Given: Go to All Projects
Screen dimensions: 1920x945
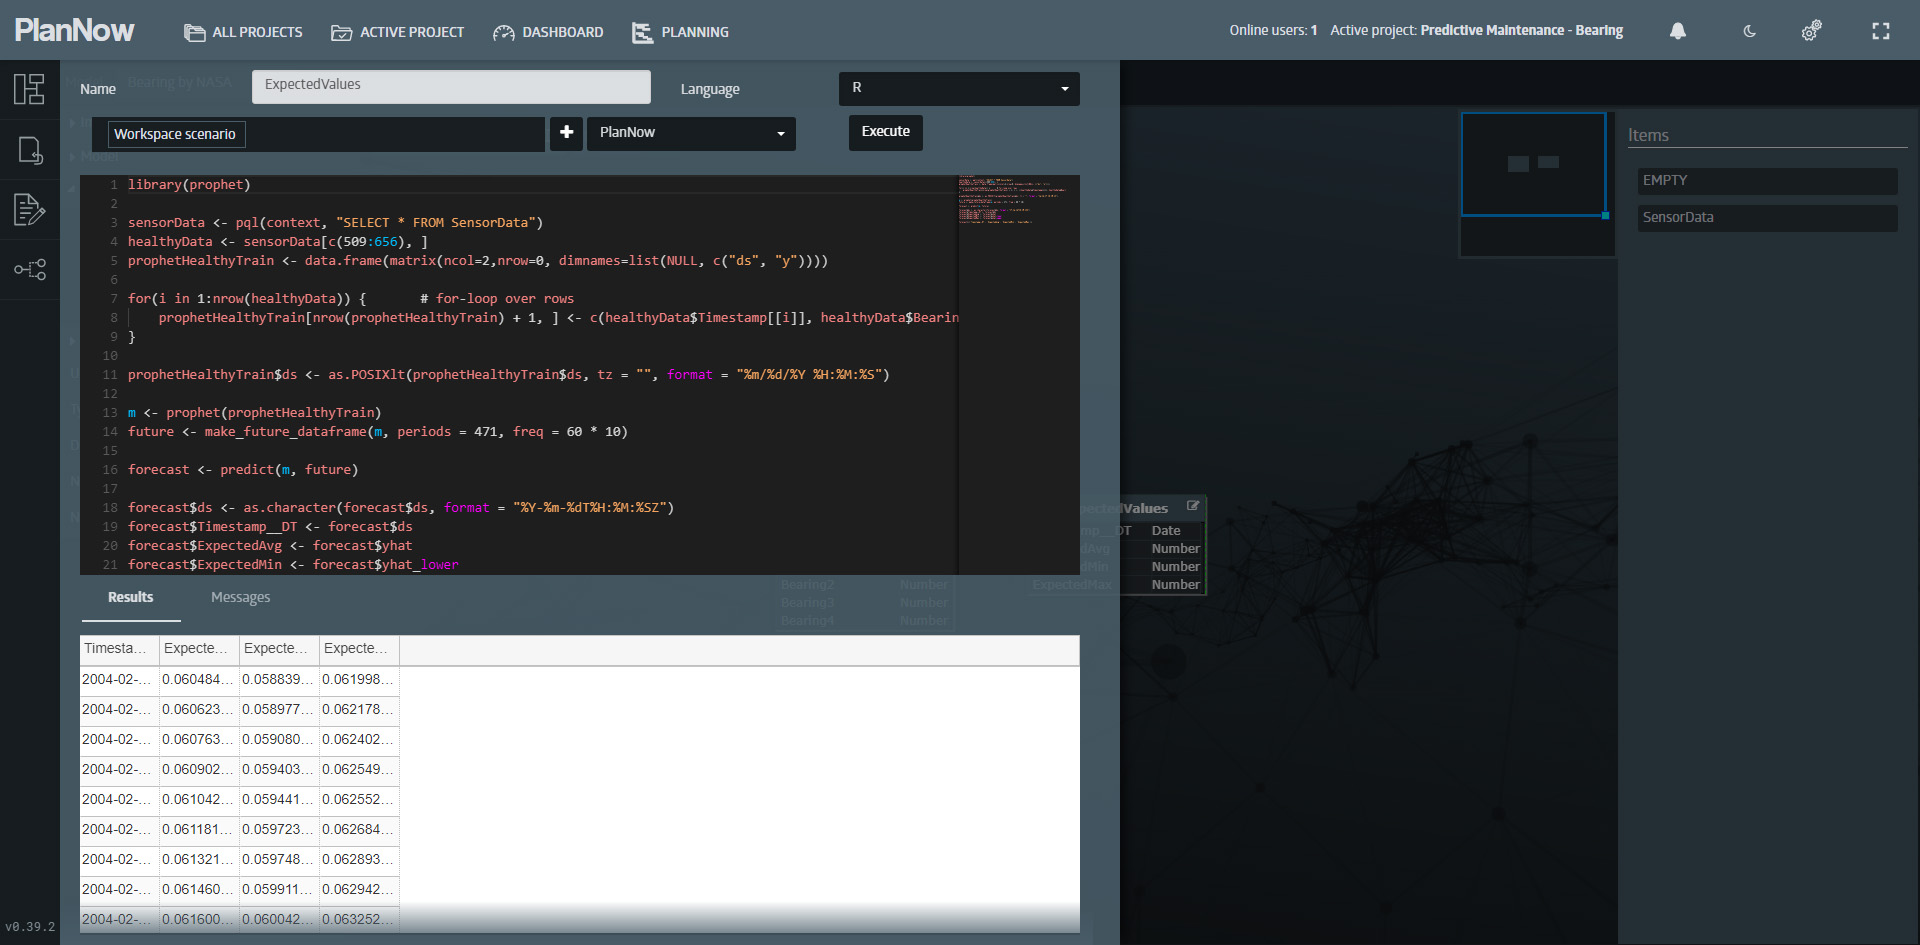Looking at the screenshot, I should [243, 32].
